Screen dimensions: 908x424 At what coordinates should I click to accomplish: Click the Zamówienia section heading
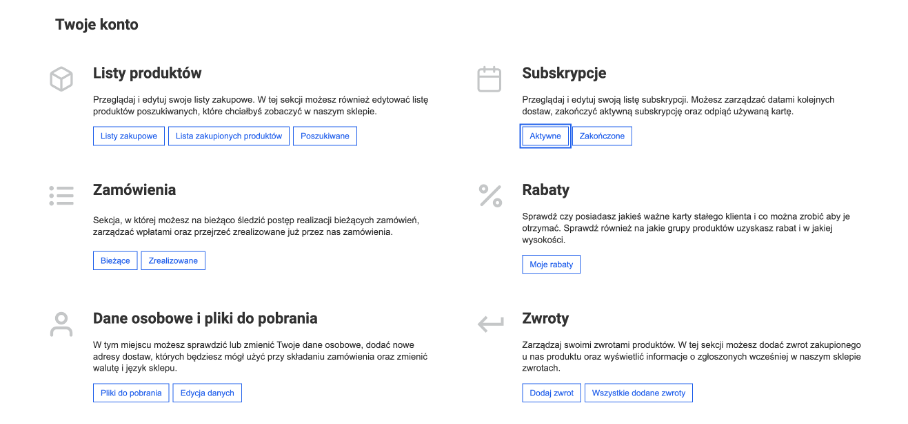click(x=134, y=190)
